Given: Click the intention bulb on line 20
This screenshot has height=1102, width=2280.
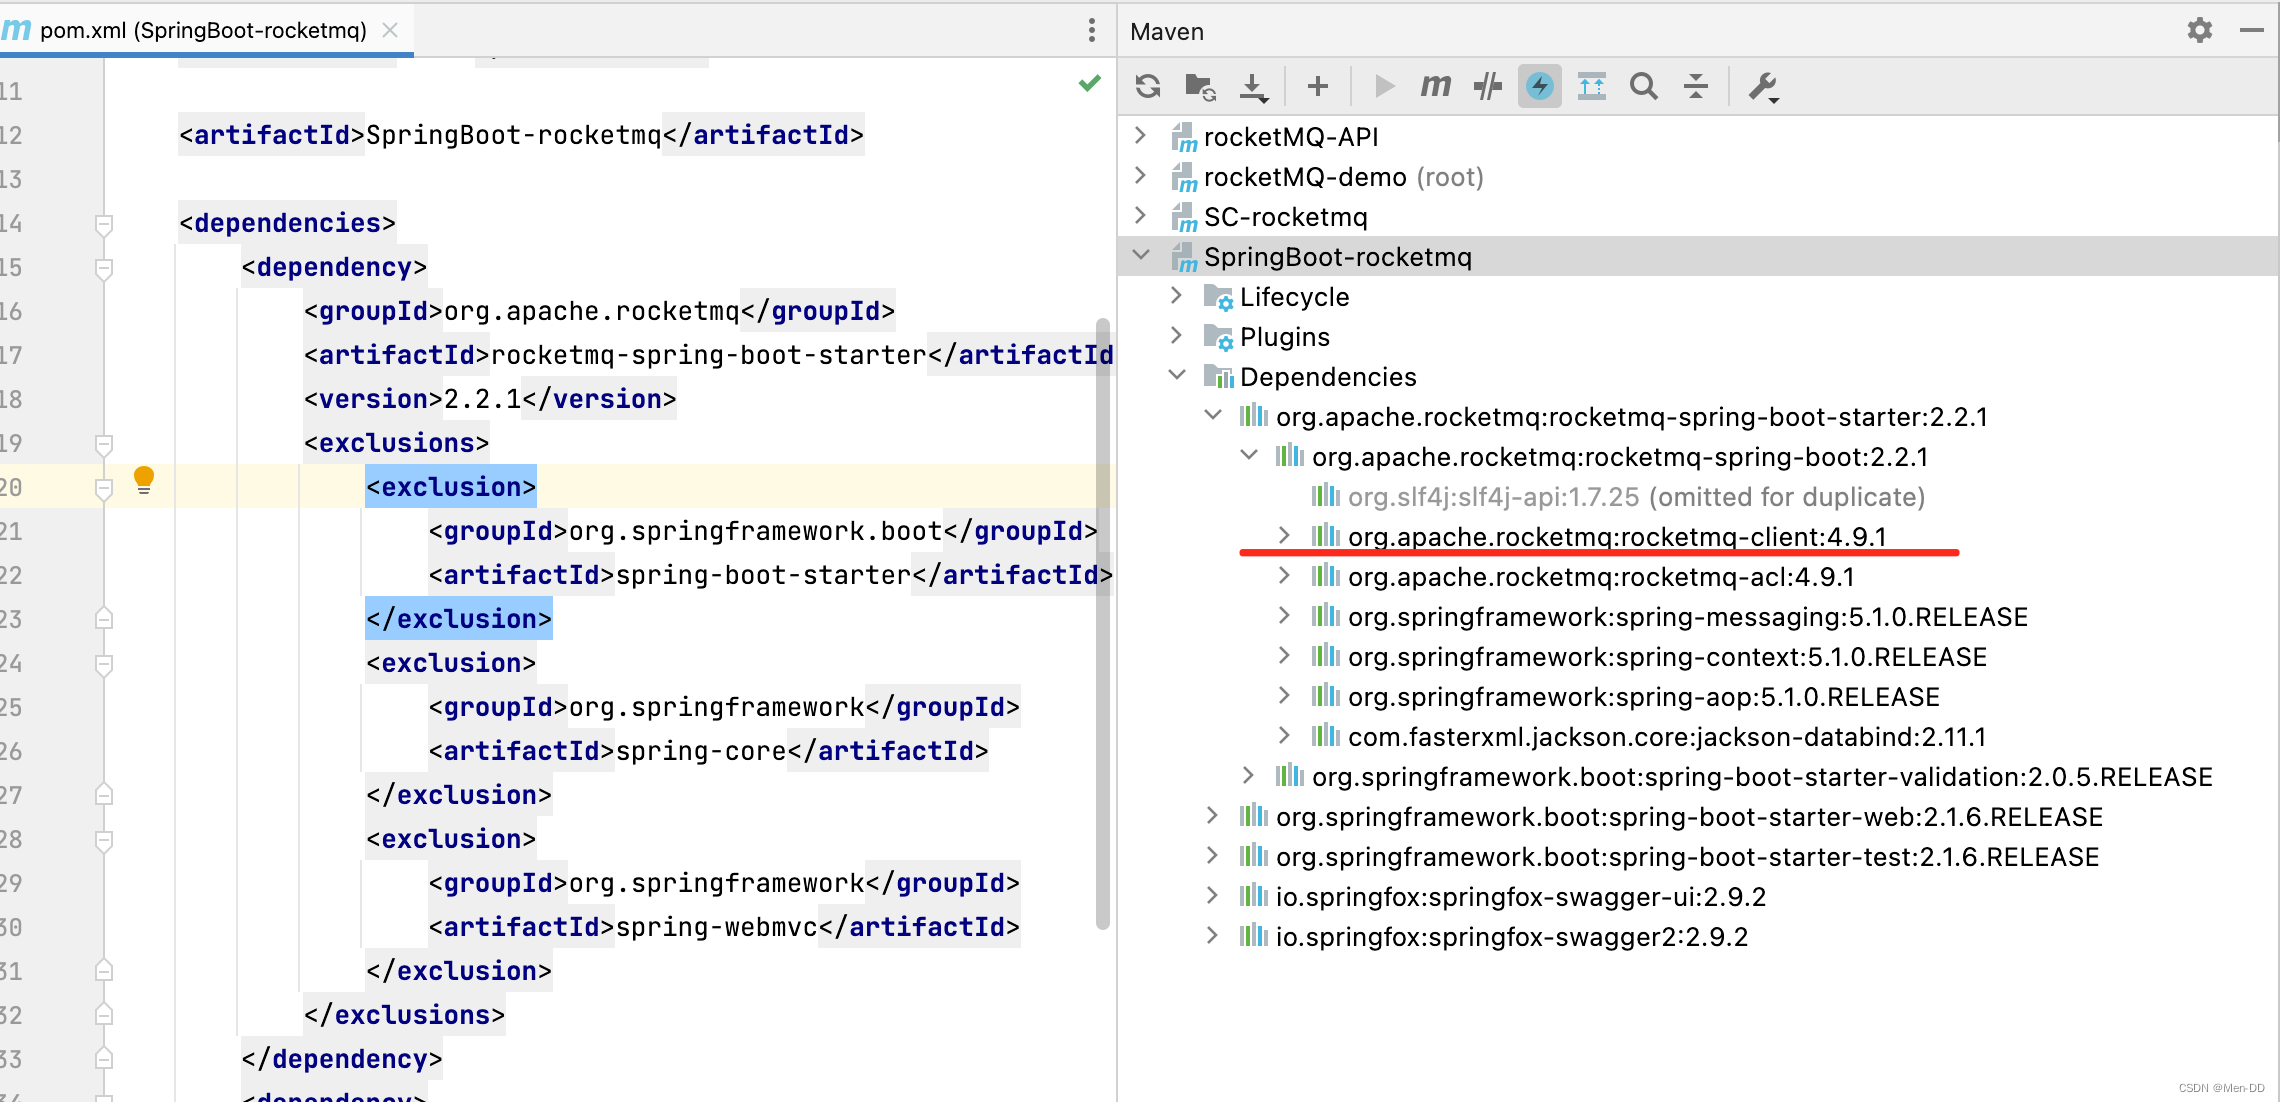Looking at the screenshot, I should pos(144,480).
